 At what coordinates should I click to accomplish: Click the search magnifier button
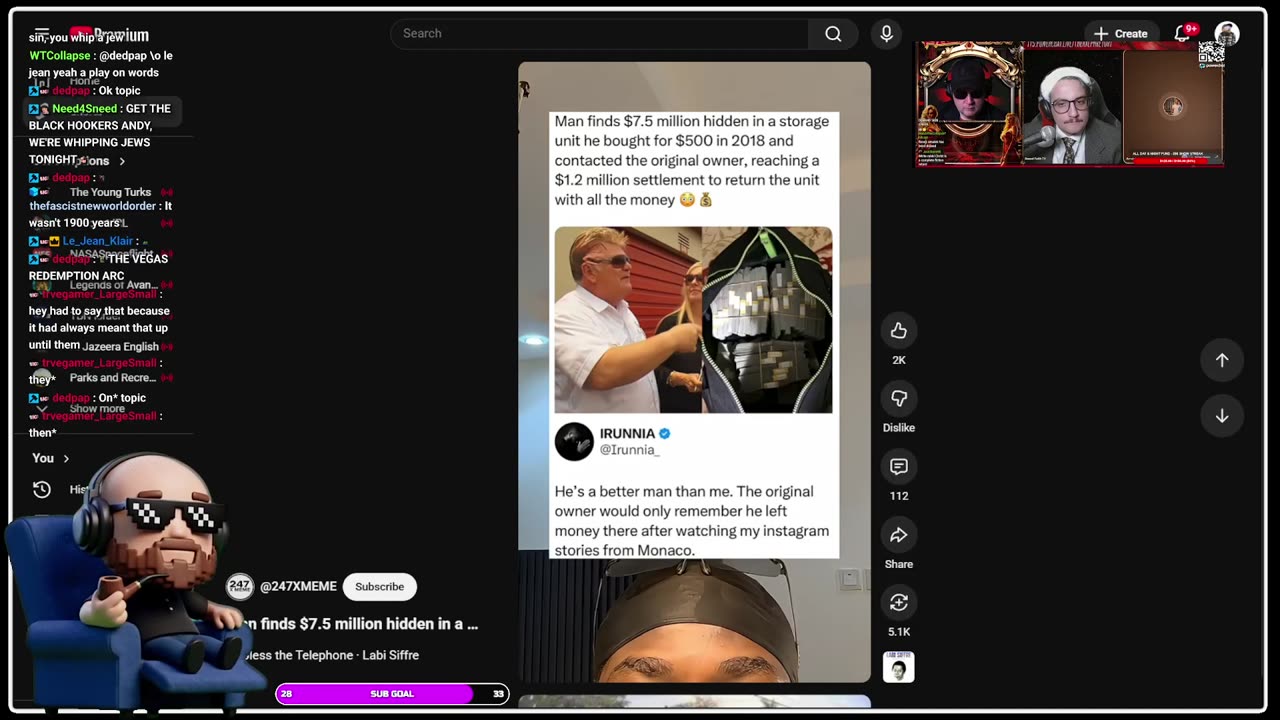[x=833, y=34]
